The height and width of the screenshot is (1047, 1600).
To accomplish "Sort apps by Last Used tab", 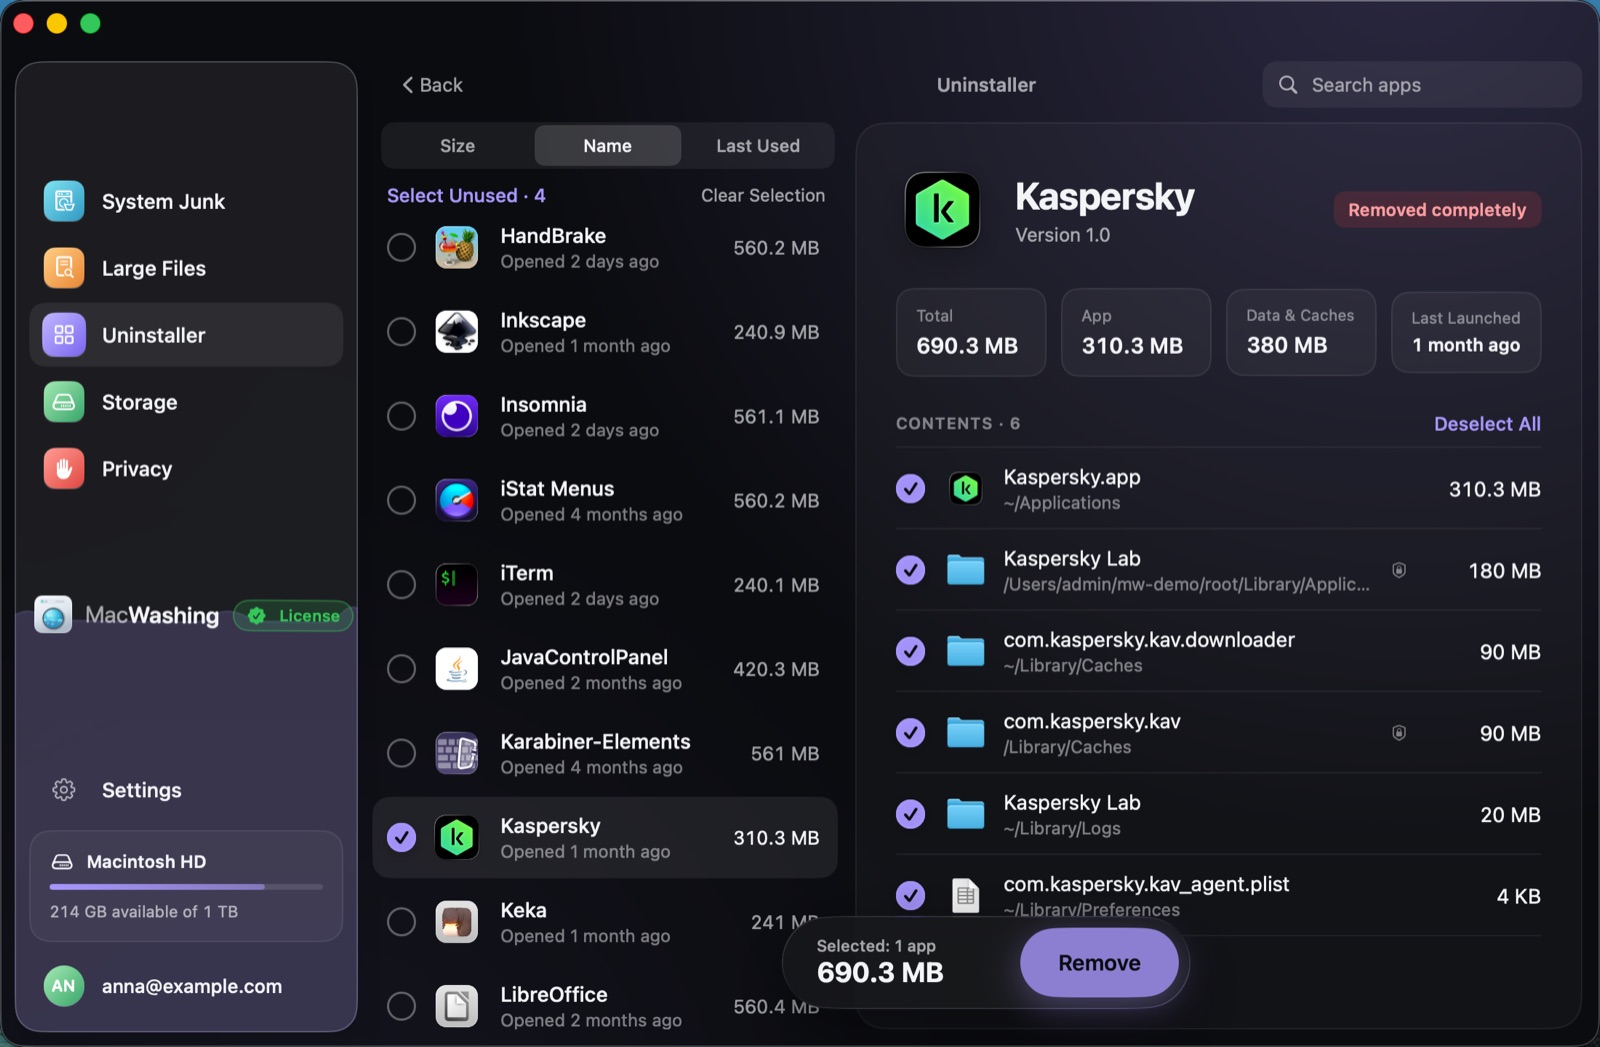I will (758, 146).
